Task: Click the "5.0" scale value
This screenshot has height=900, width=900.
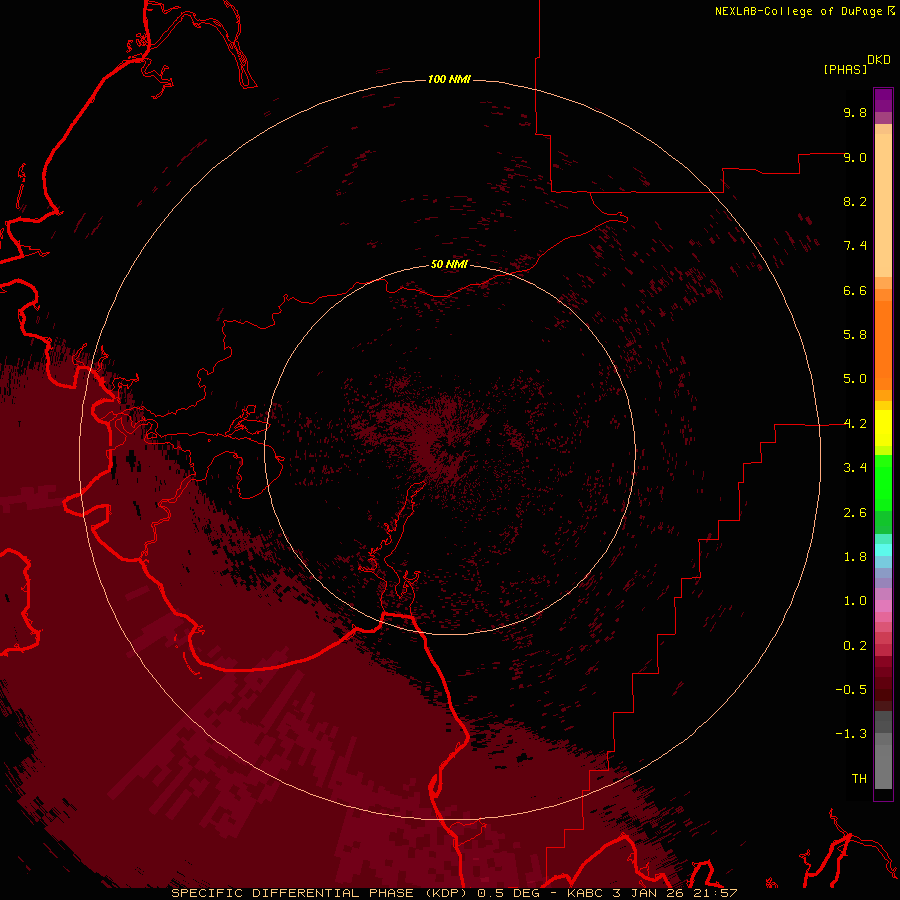Action: (x=855, y=379)
